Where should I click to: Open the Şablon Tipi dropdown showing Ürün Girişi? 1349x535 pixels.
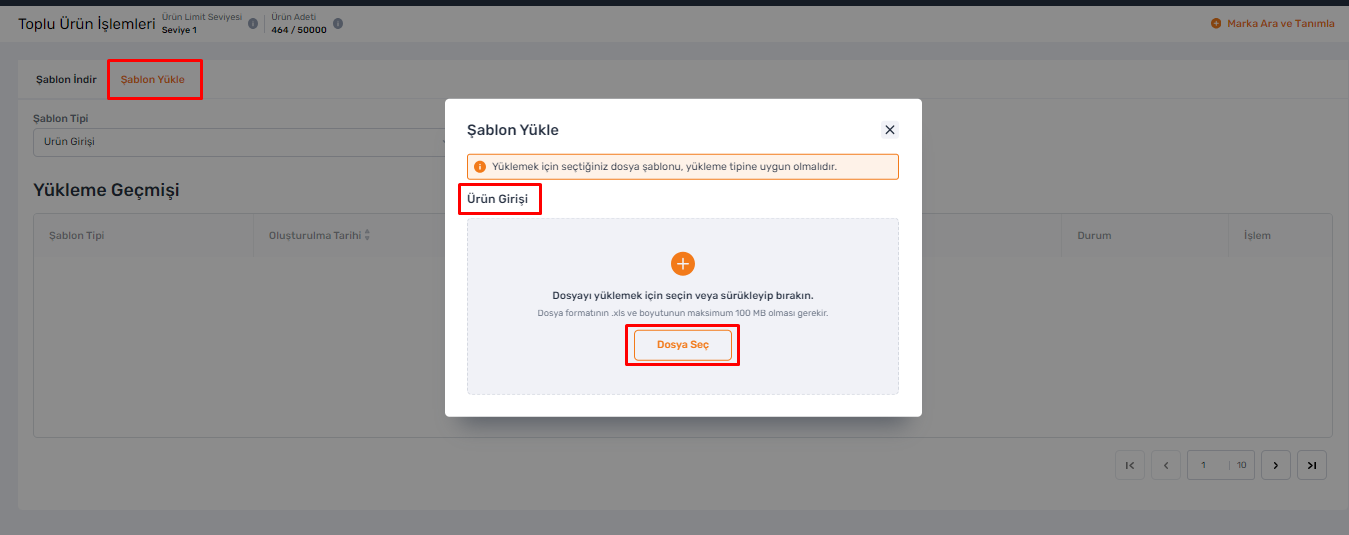pos(240,142)
